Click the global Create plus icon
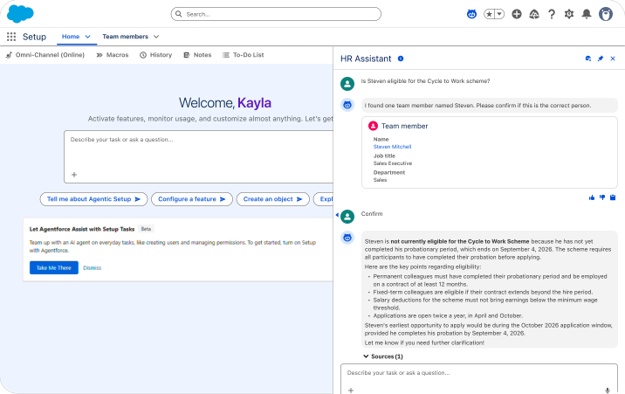625x394 pixels. 517,14
